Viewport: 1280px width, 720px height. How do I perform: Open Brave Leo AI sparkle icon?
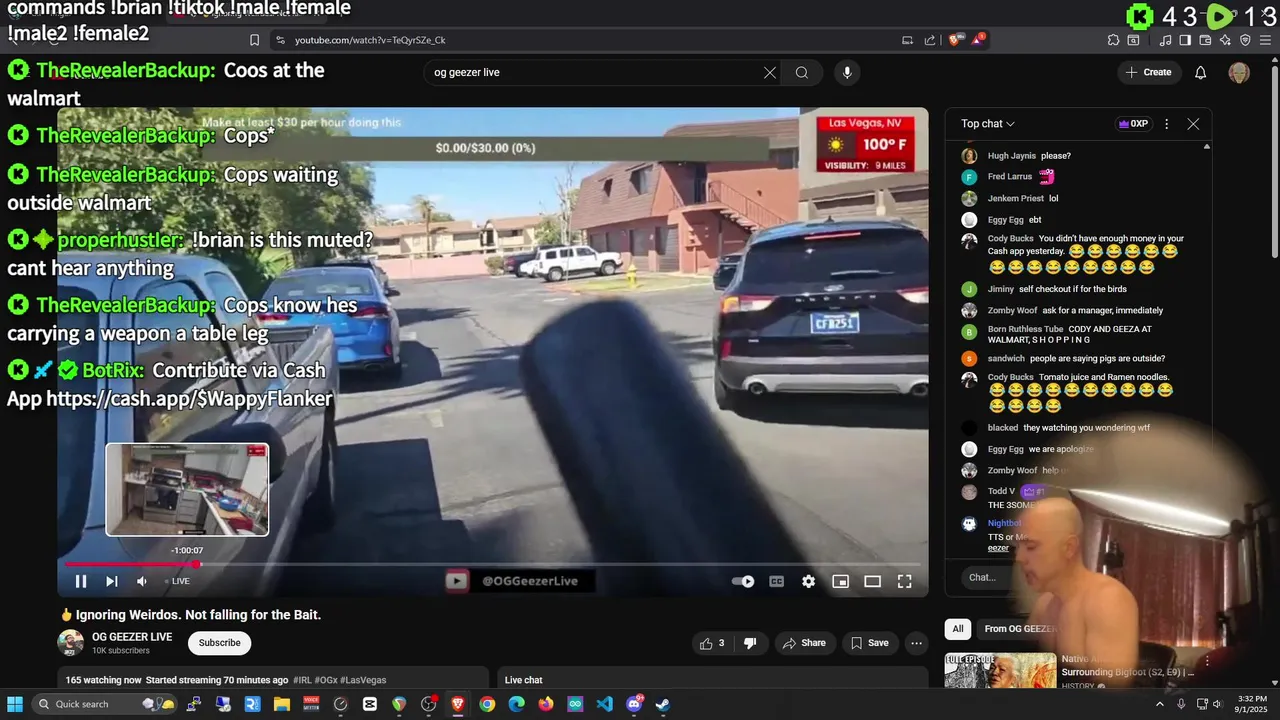pos(1225,40)
